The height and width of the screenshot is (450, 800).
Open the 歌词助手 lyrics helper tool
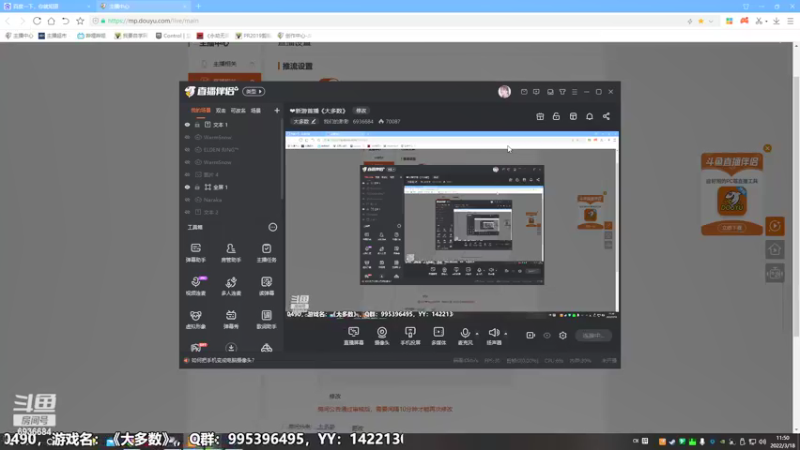[266, 319]
